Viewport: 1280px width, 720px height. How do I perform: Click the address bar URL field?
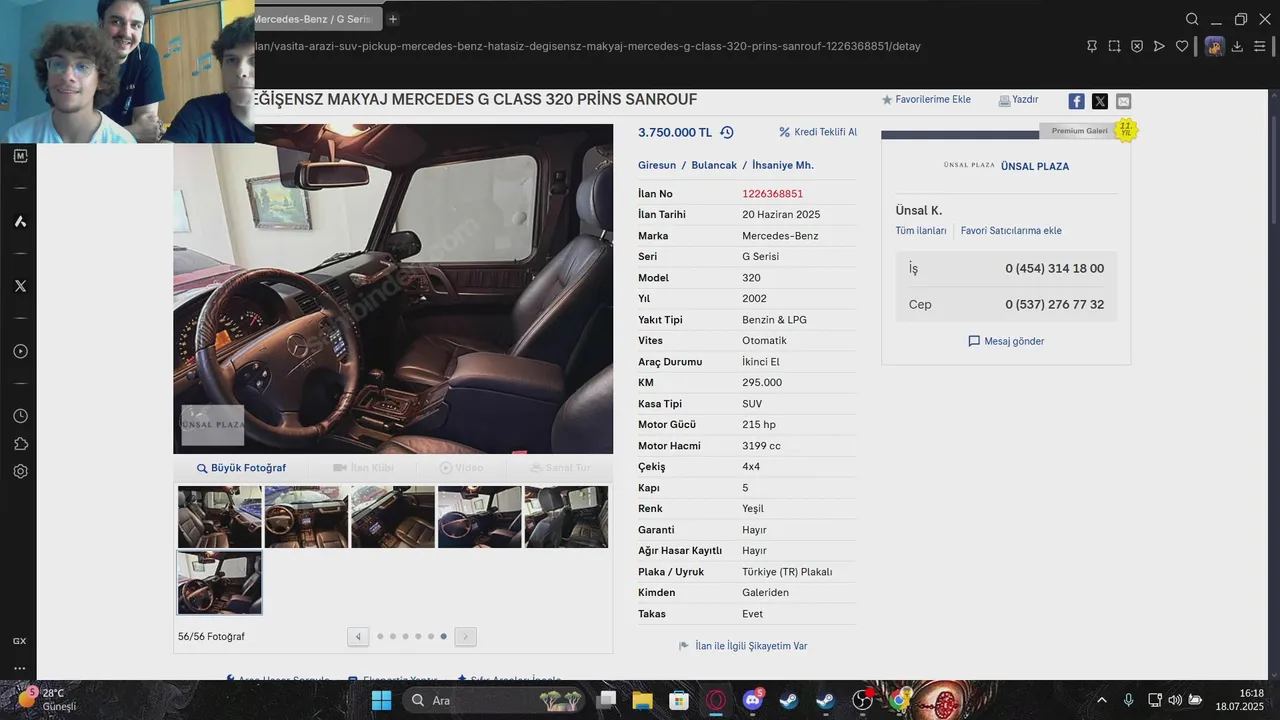[x=660, y=46]
